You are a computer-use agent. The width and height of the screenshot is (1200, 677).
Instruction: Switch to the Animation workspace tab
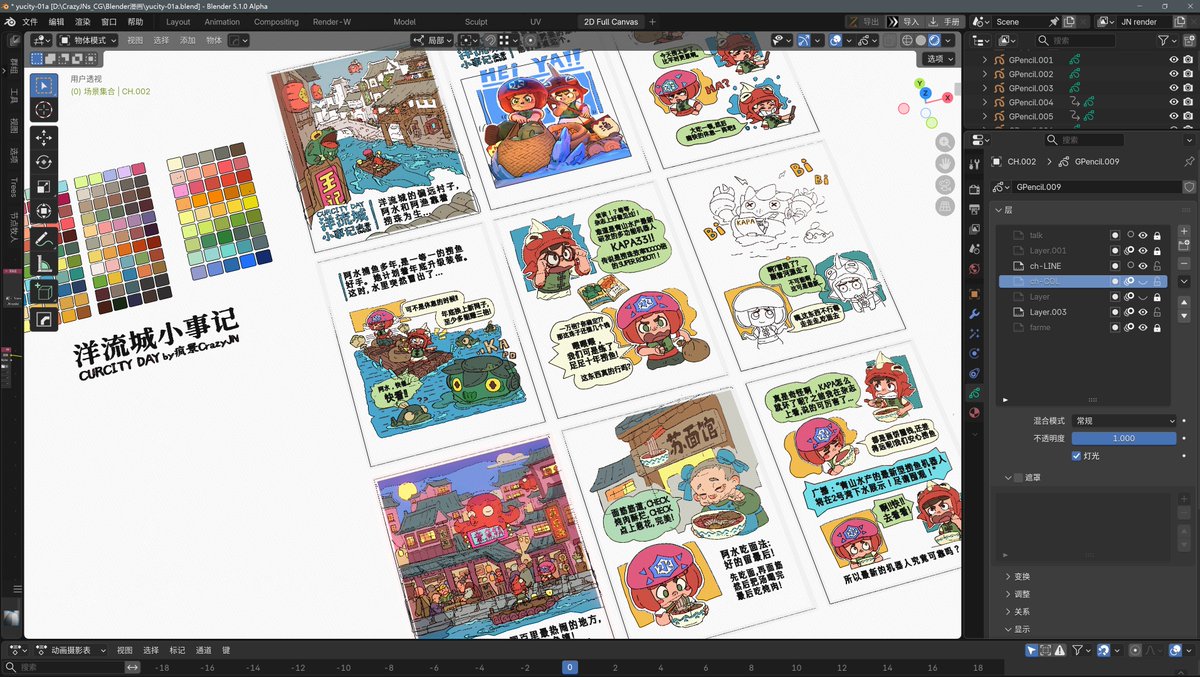(x=222, y=21)
